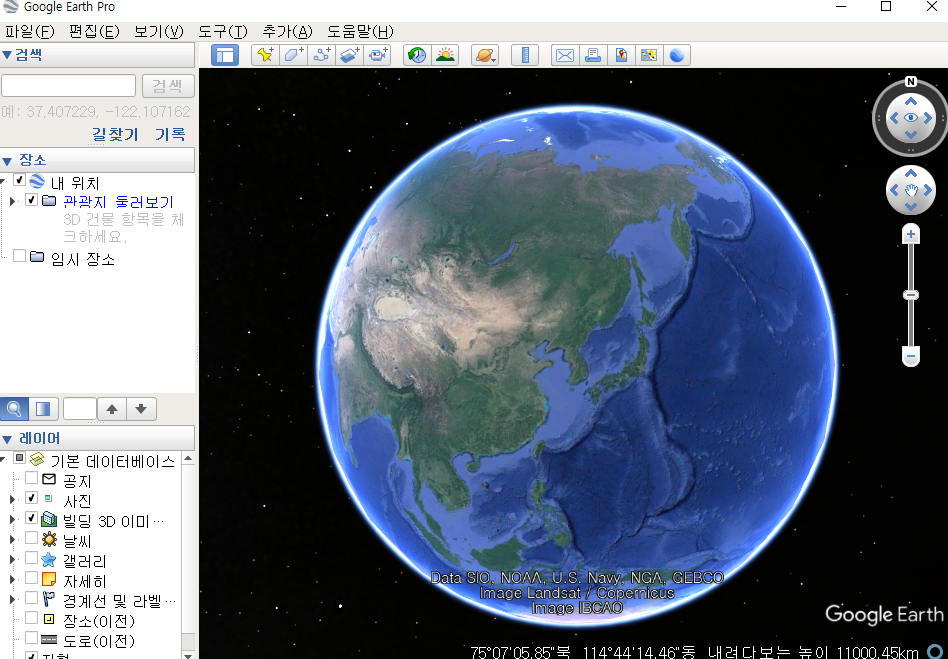Click the magnifier search-places icon
This screenshot has width=948, height=659.
pos(14,409)
